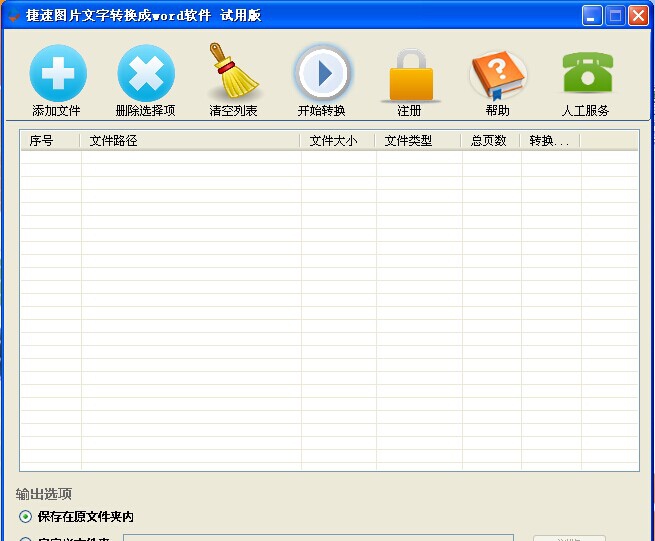Minimize the 捷速图片文字转换 window
655x541 pixels.
(x=592, y=16)
